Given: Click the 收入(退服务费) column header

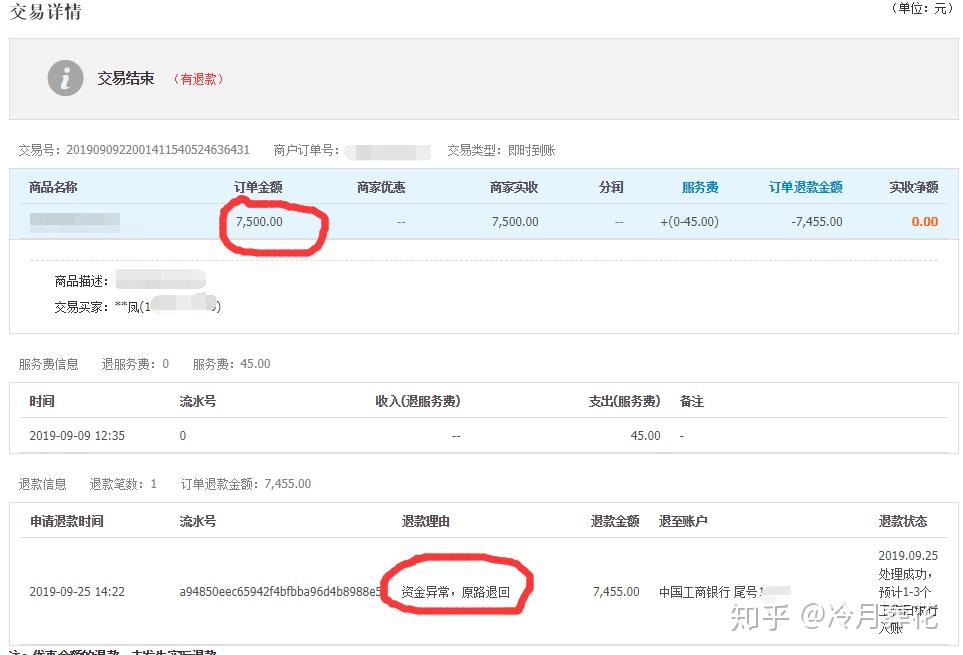Looking at the screenshot, I should tap(418, 401).
